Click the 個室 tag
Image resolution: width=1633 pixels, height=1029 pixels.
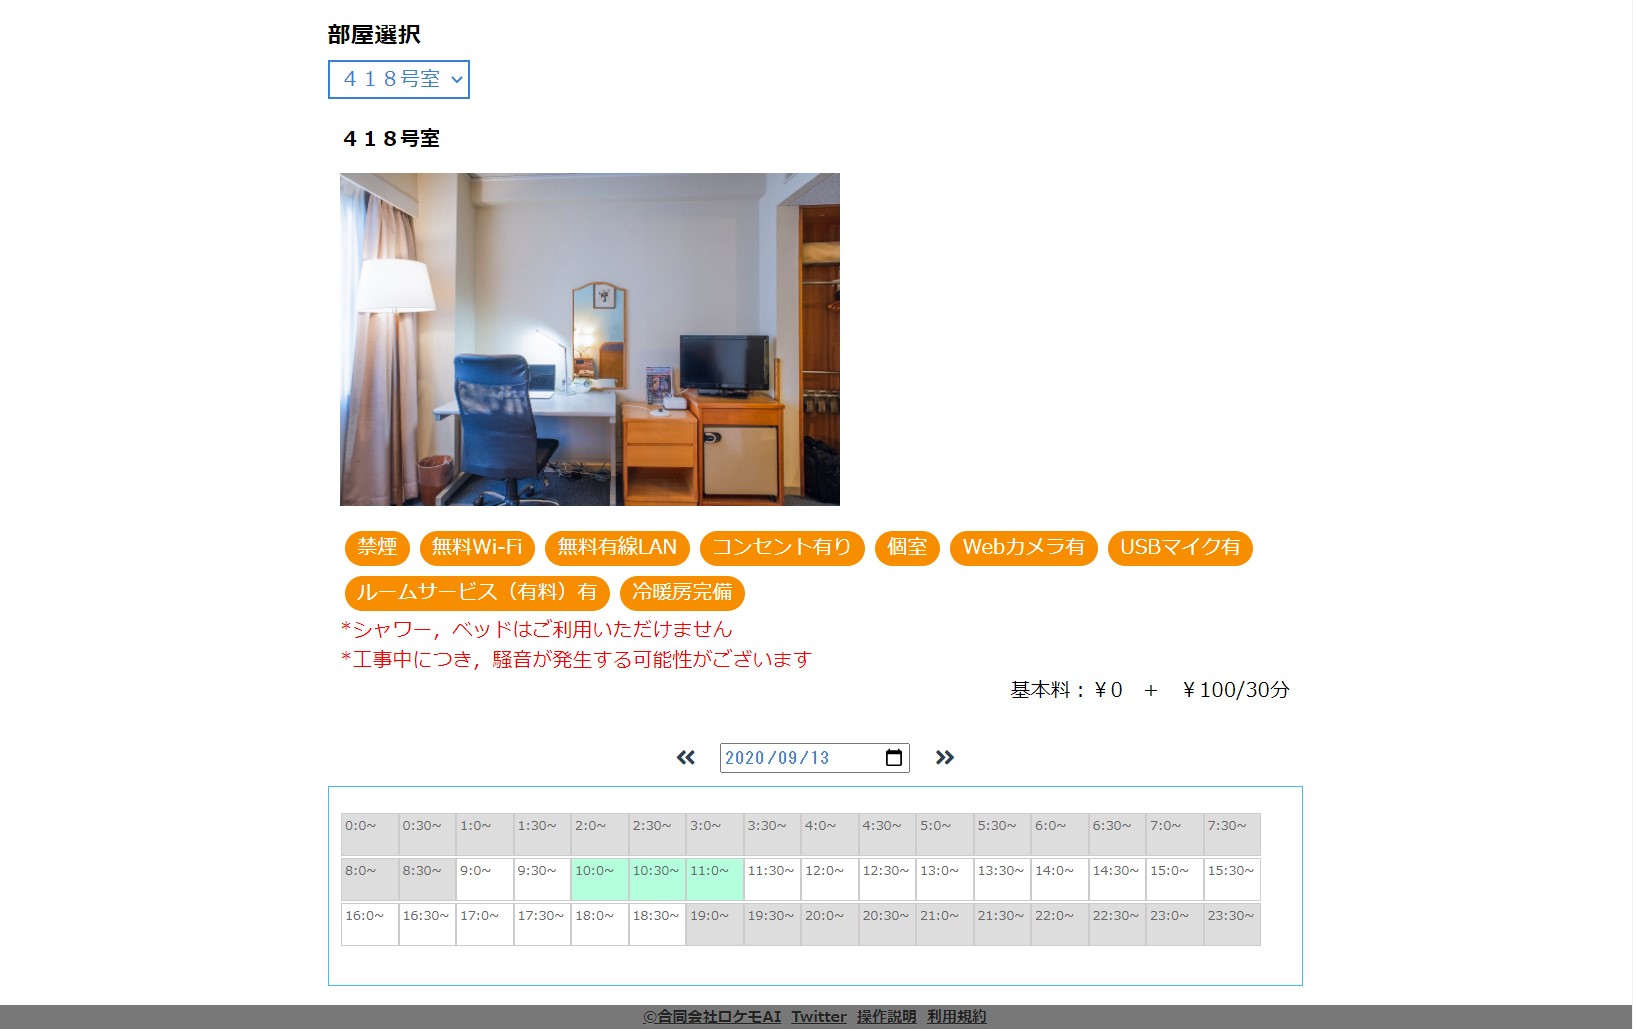907,547
